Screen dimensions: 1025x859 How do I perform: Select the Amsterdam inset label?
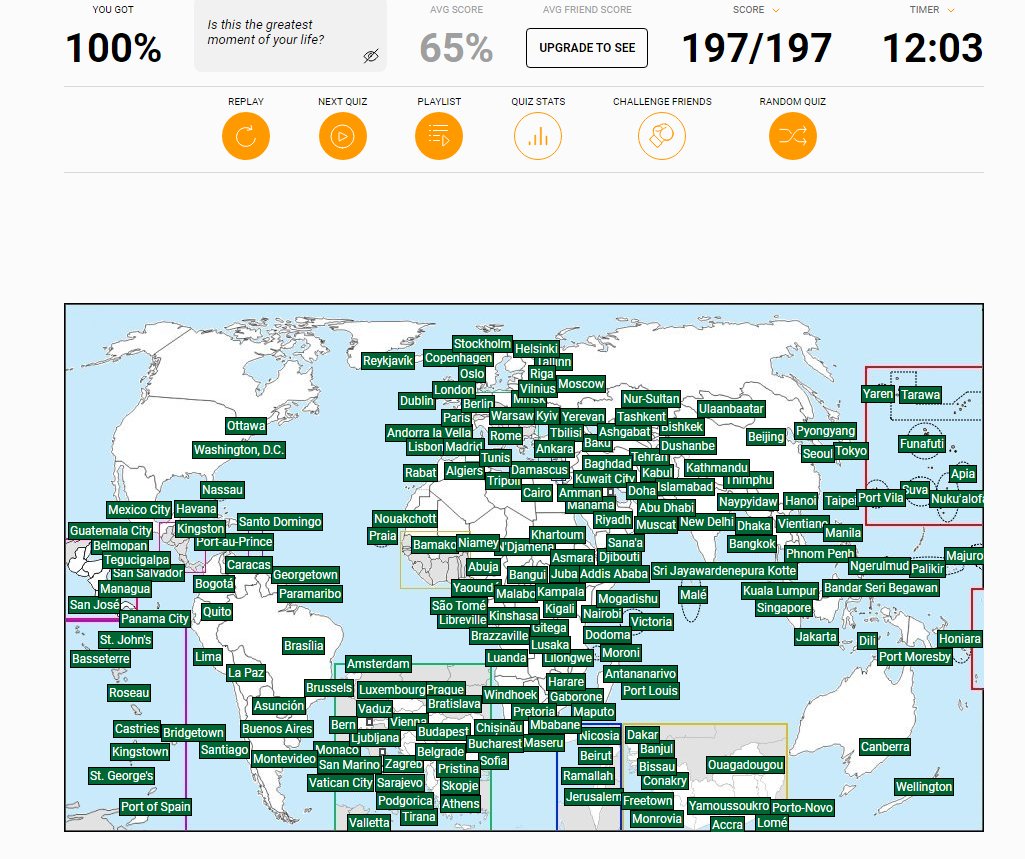pyautogui.click(x=378, y=664)
